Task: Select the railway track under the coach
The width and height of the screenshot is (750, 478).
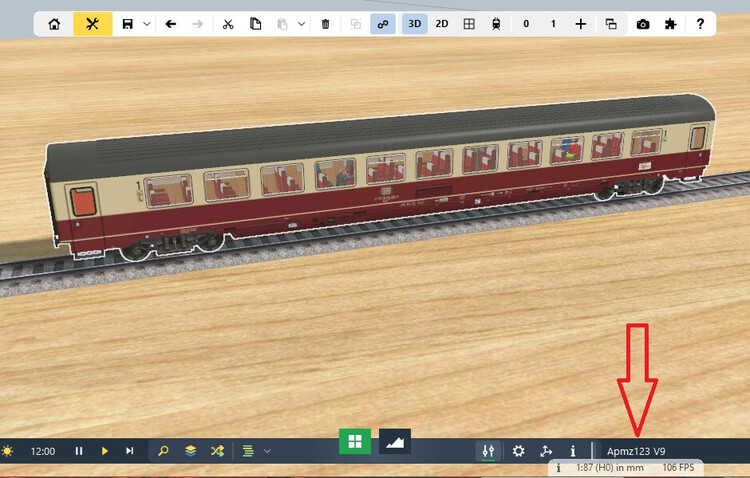Action: 373,234
